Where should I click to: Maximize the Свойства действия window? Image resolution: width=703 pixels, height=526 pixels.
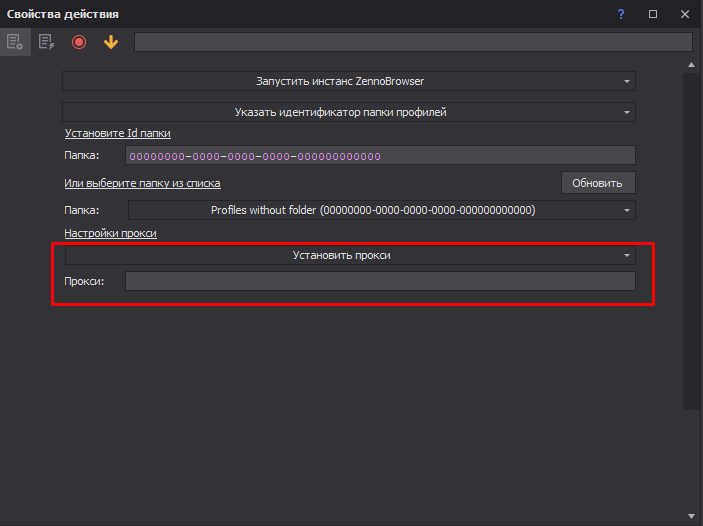(653, 14)
